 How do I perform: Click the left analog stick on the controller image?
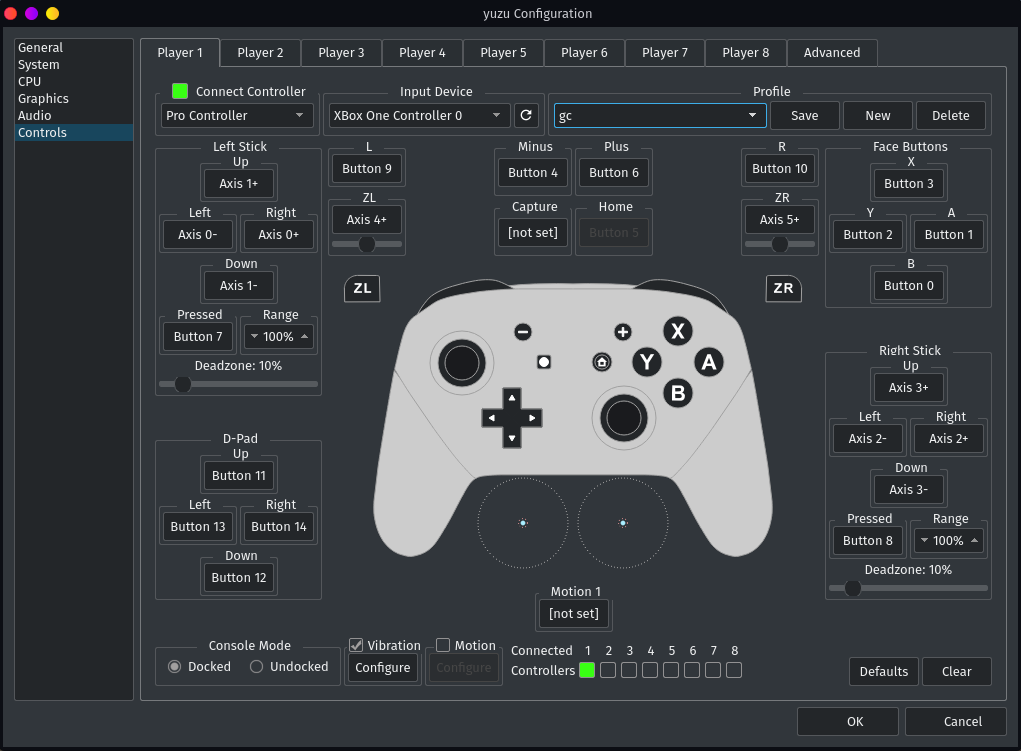[x=462, y=363]
